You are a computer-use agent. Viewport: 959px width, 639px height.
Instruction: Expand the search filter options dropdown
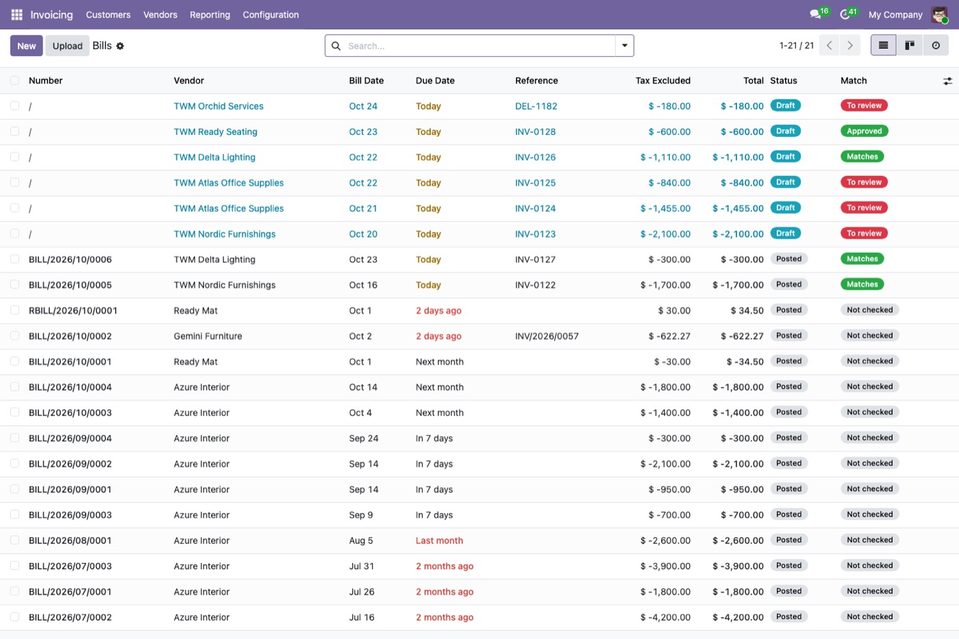coord(624,46)
